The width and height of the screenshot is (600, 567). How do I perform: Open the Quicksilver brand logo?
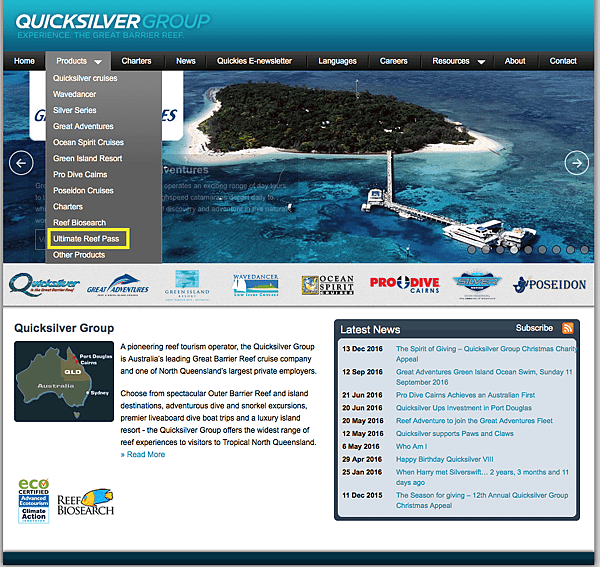click(44, 285)
